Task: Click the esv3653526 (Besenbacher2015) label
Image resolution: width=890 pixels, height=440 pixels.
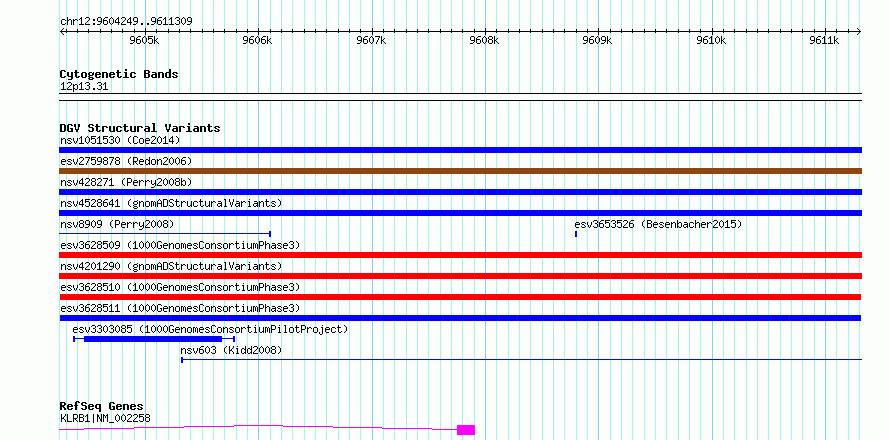Action: [658, 224]
